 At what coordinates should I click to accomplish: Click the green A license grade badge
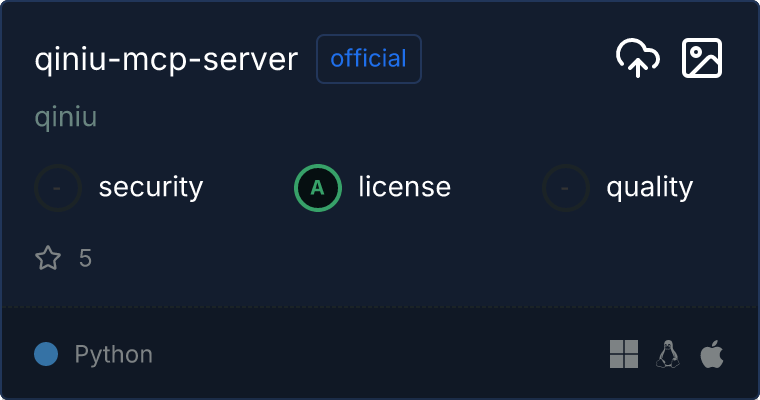pyautogui.click(x=318, y=187)
